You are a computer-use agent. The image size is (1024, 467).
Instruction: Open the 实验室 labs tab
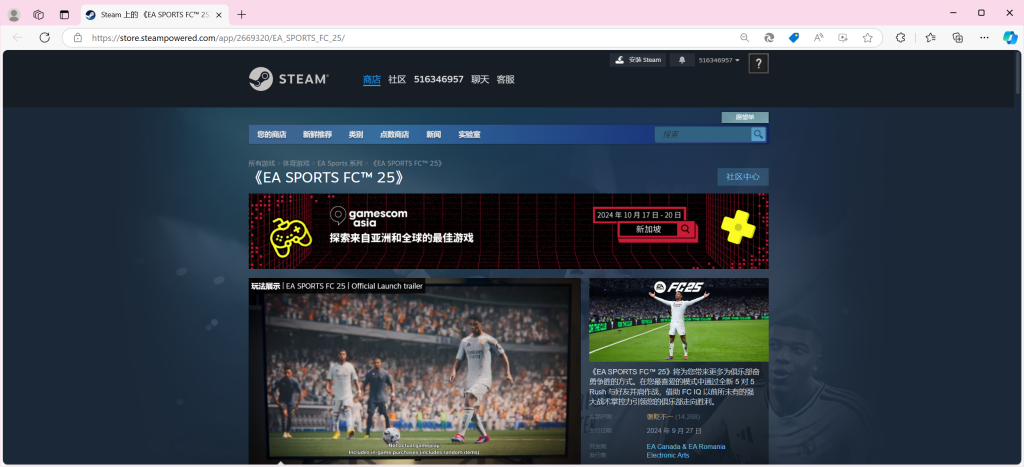click(x=469, y=135)
